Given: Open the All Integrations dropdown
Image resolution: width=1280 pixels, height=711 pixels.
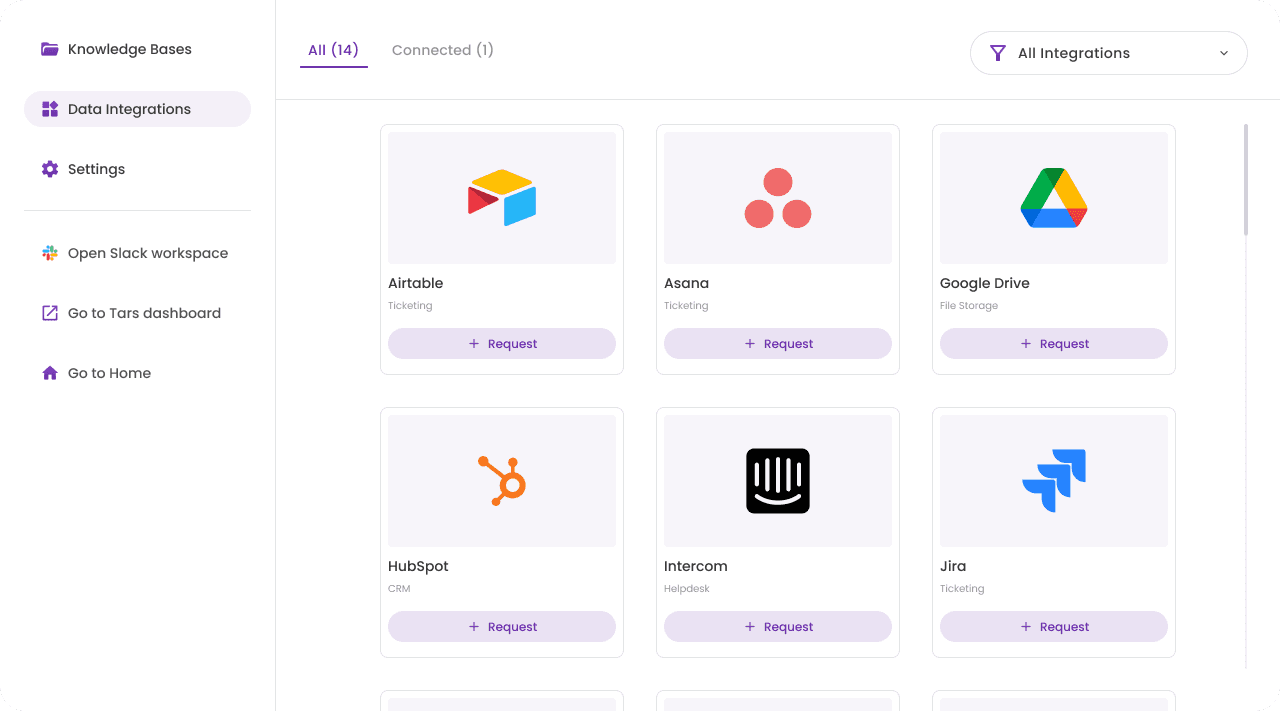Looking at the screenshot, I should (x=1109, y=53).
